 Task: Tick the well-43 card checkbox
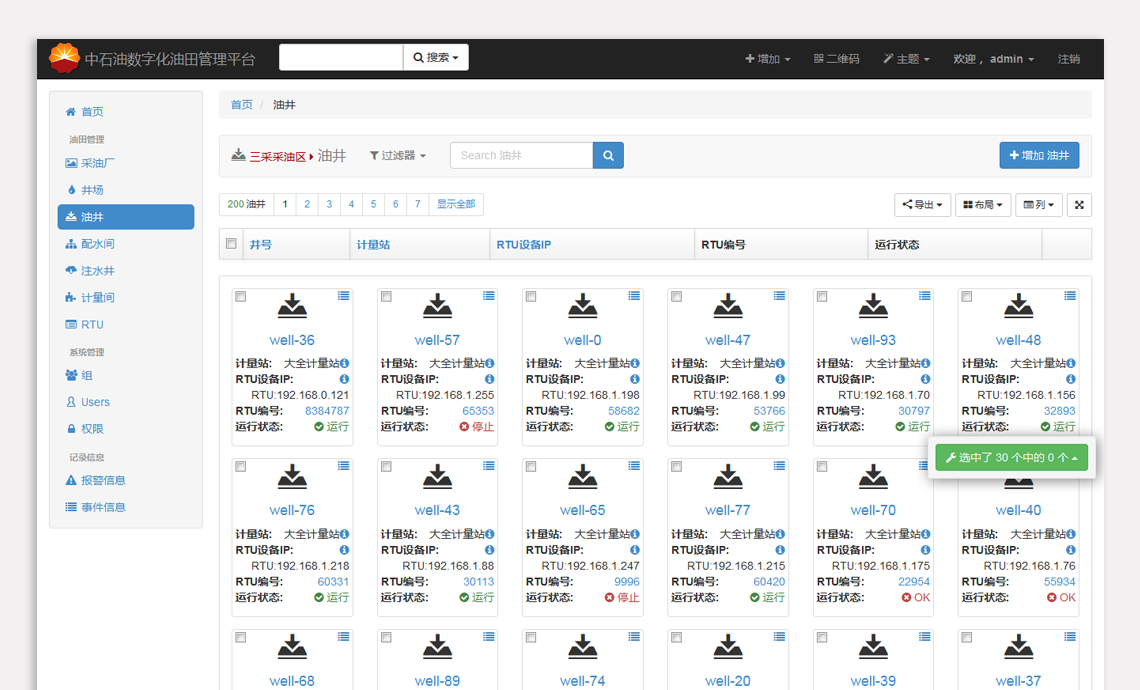pyautogui.click(x=386, y=467)
